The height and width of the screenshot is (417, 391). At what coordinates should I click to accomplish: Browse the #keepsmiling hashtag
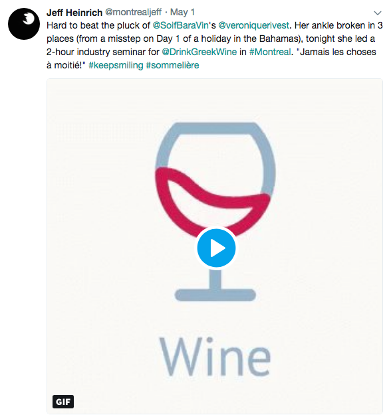click(x=116, y=65)
